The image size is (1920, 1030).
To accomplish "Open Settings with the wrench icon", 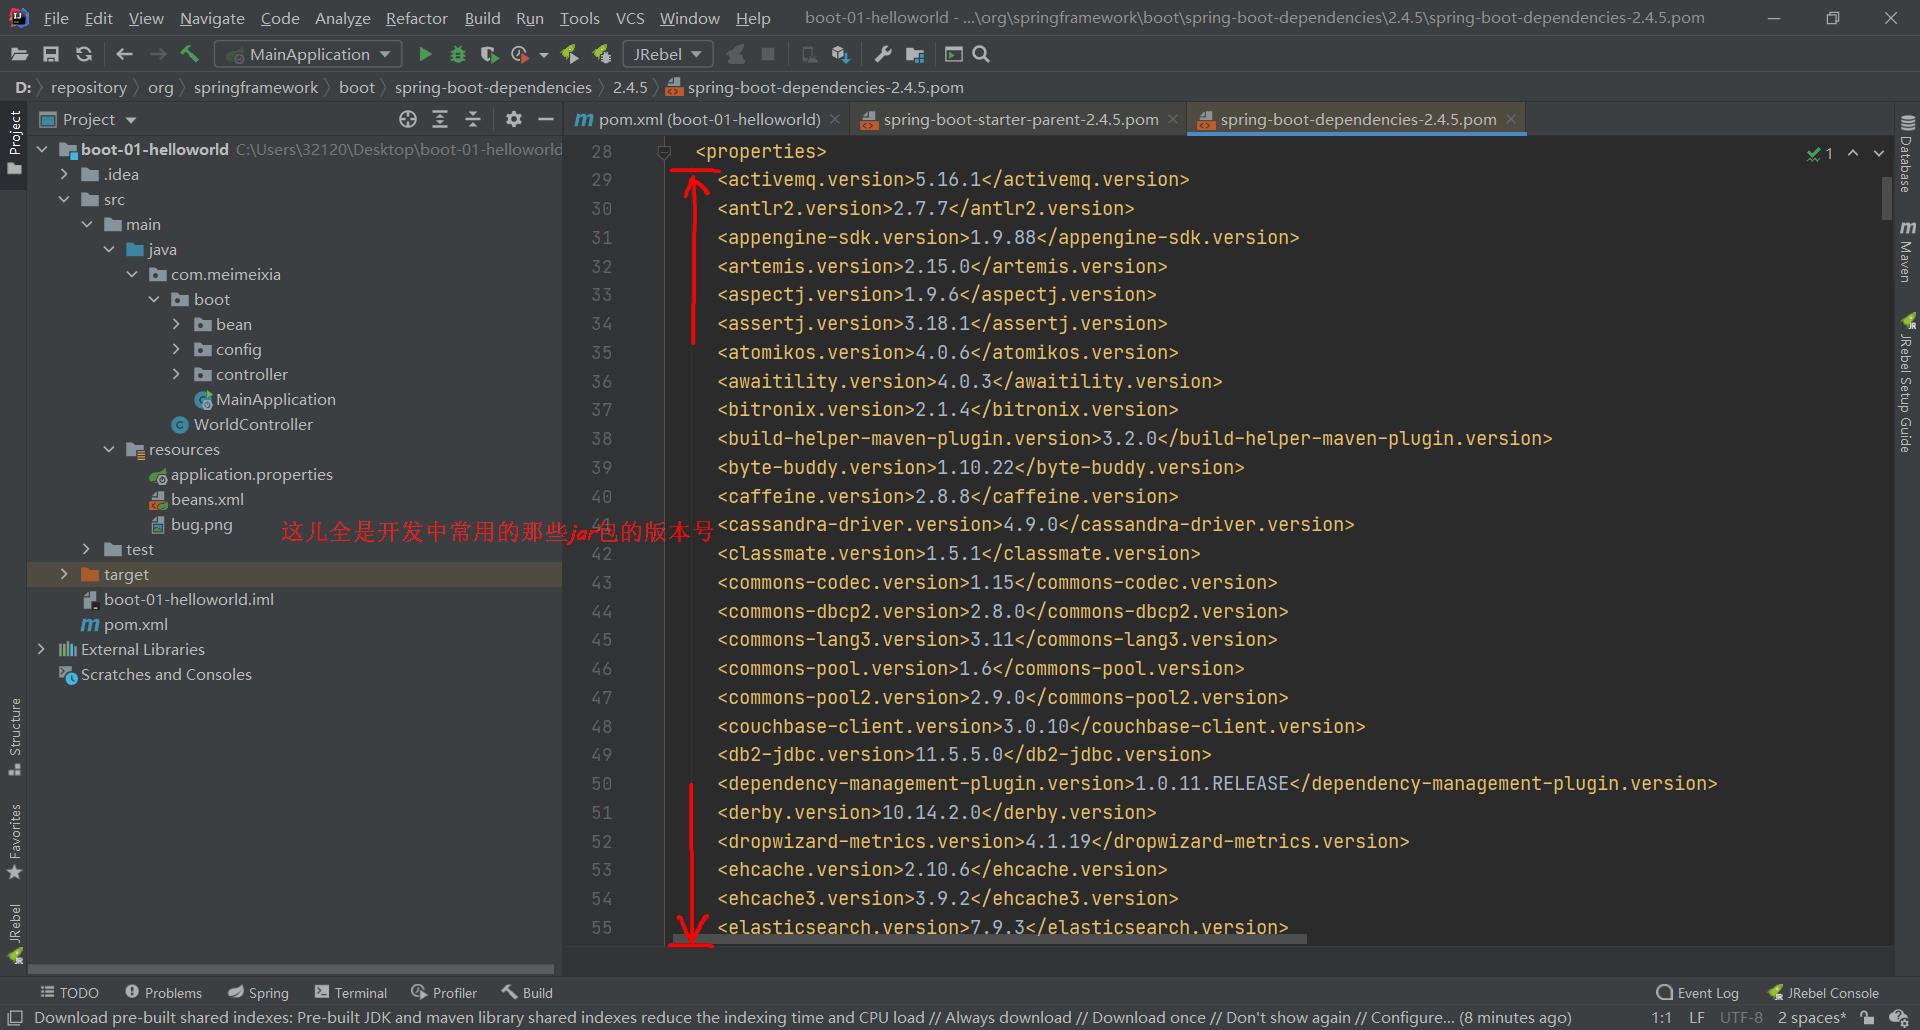I will tap(882, 54).
